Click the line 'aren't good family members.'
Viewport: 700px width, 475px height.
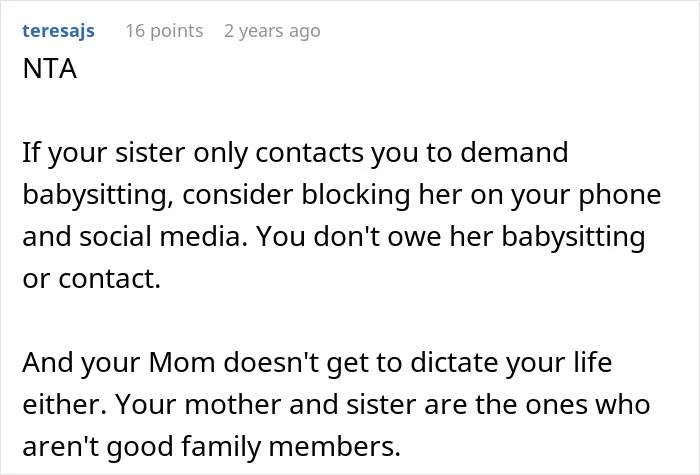click(x=212, y=447)
